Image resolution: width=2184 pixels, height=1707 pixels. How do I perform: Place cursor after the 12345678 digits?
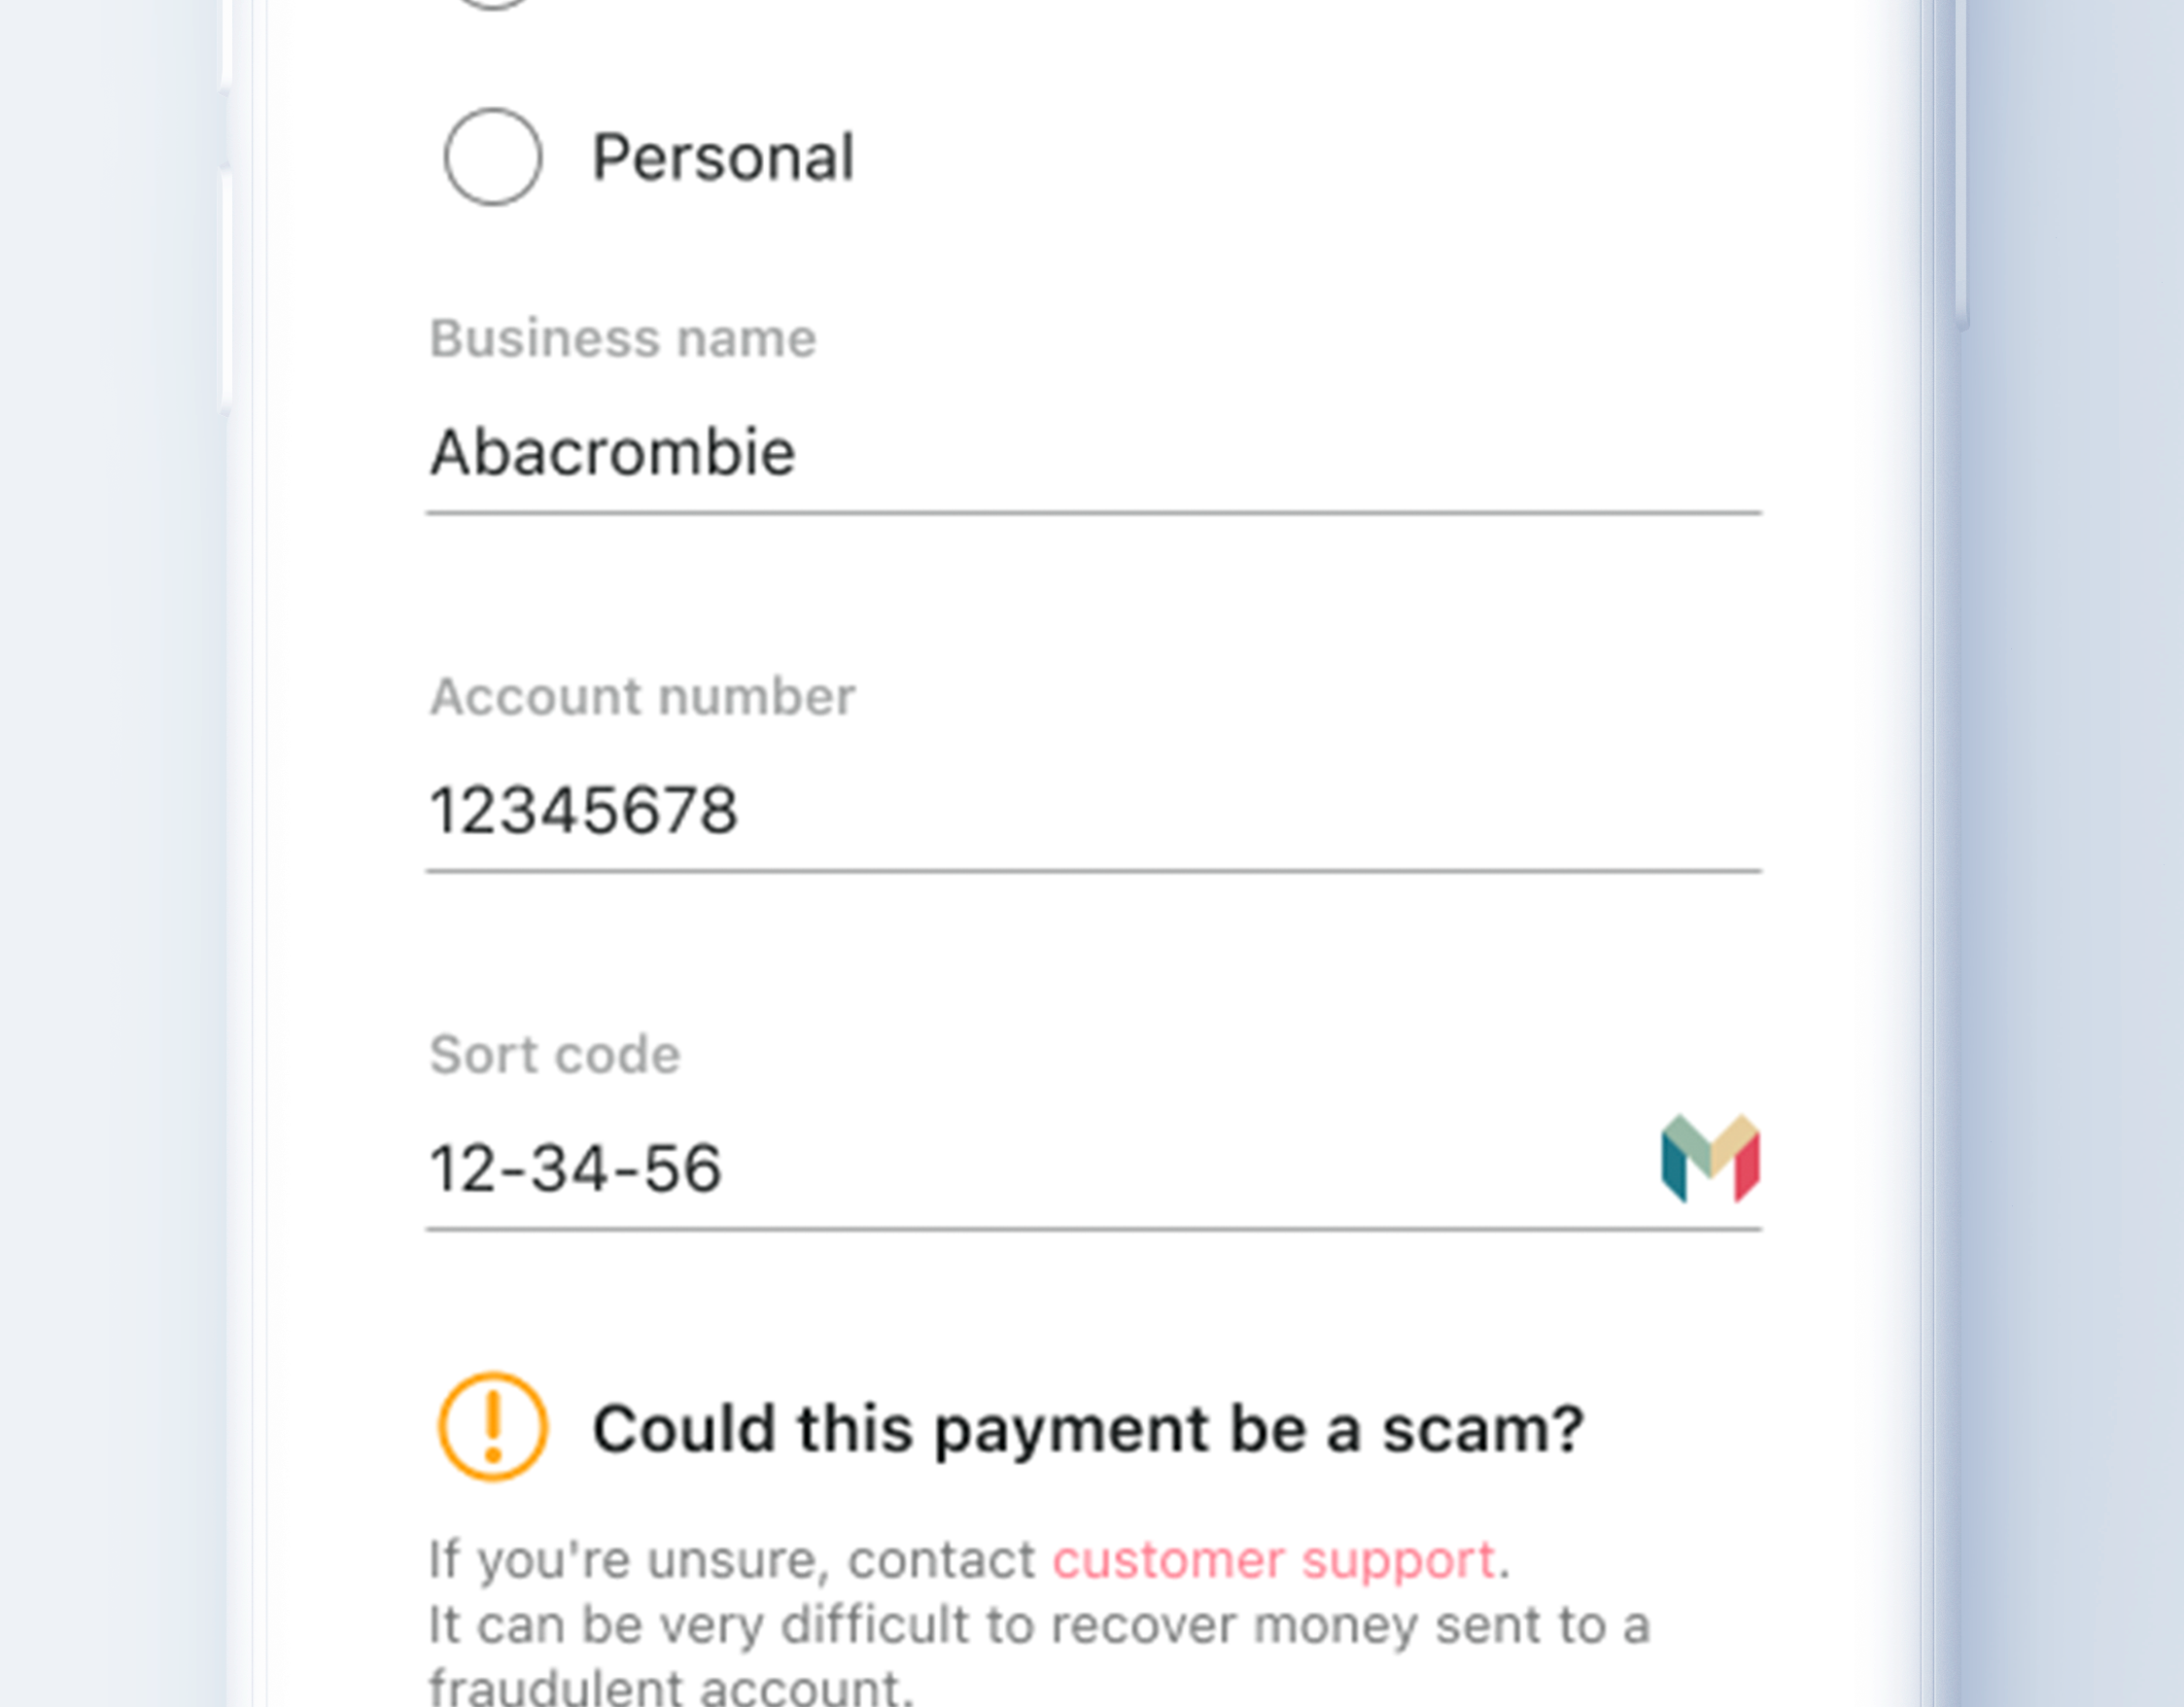click(742, 810)
